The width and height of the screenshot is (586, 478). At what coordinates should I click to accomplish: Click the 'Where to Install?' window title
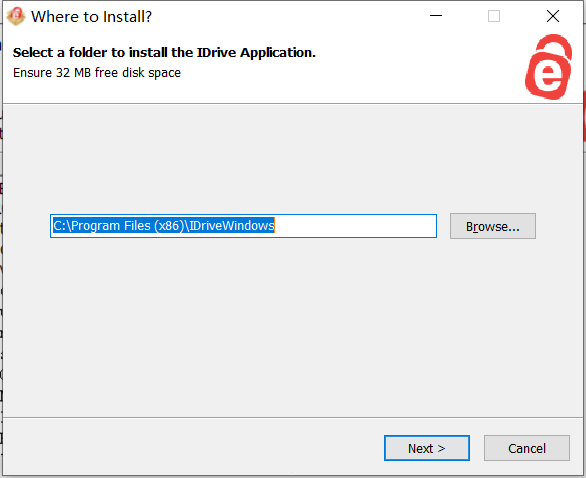point(92,17)
